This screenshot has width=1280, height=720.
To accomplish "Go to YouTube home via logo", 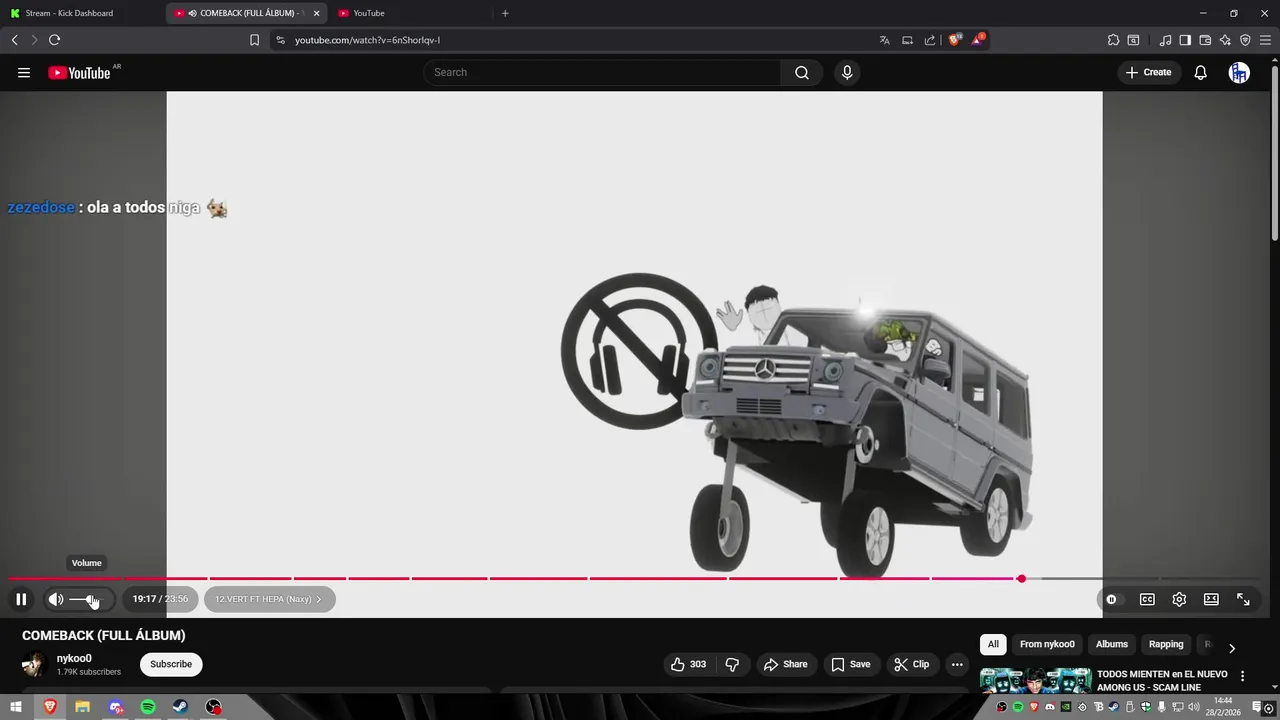I will [x=79, y=72].
